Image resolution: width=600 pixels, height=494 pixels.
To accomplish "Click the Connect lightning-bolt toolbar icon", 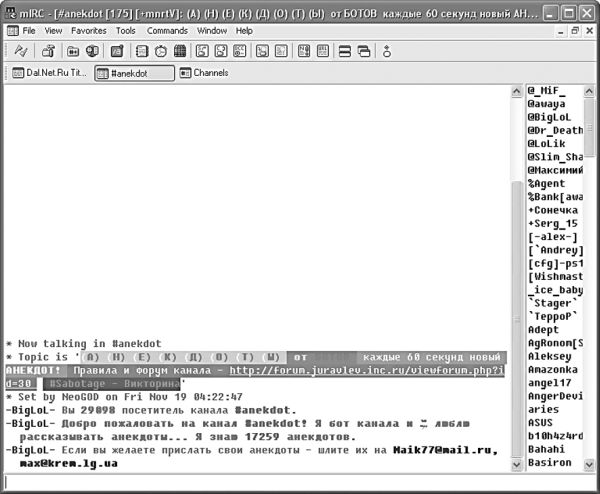I will (x=18, y=51).
